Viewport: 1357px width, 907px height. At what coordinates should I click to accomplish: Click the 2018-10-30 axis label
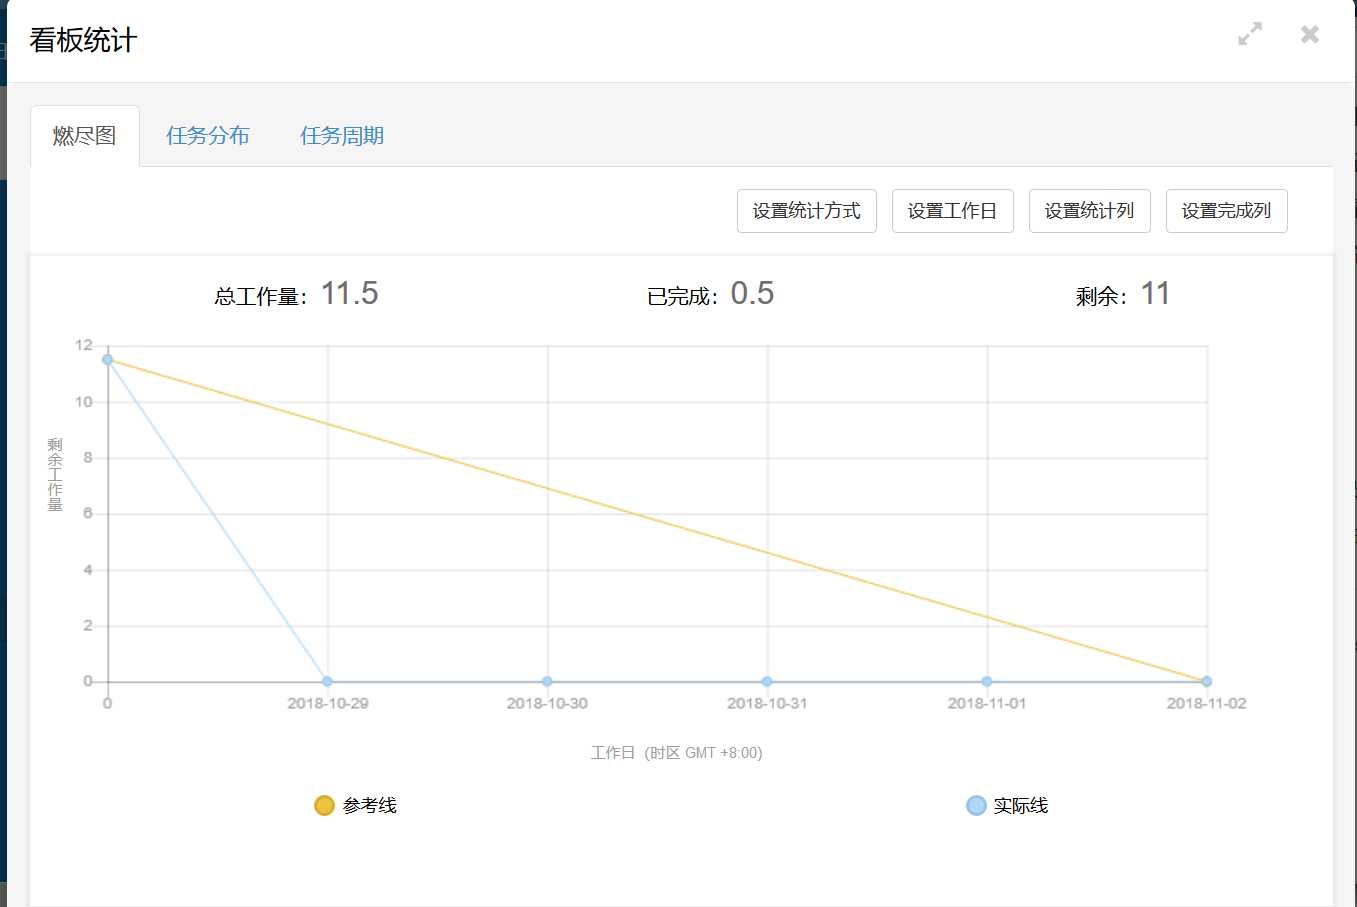point(547,704)
